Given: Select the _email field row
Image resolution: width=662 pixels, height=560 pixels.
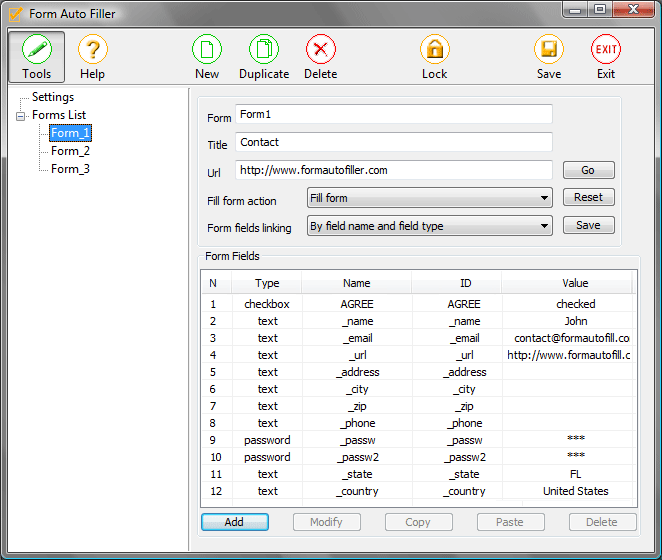Looking at the screenshot, I should 418,338.
